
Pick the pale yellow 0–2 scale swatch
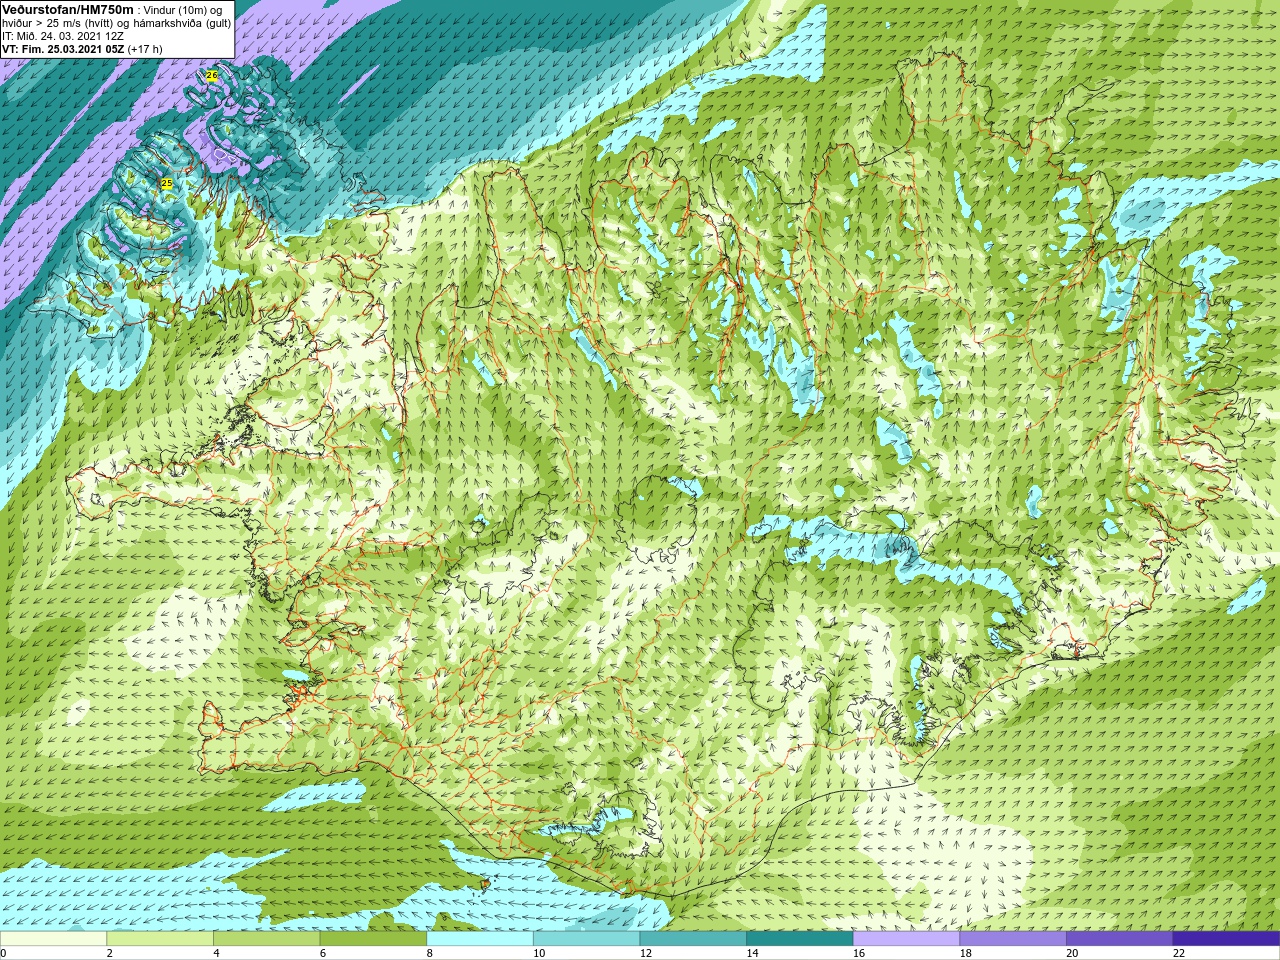pos(53,939)
